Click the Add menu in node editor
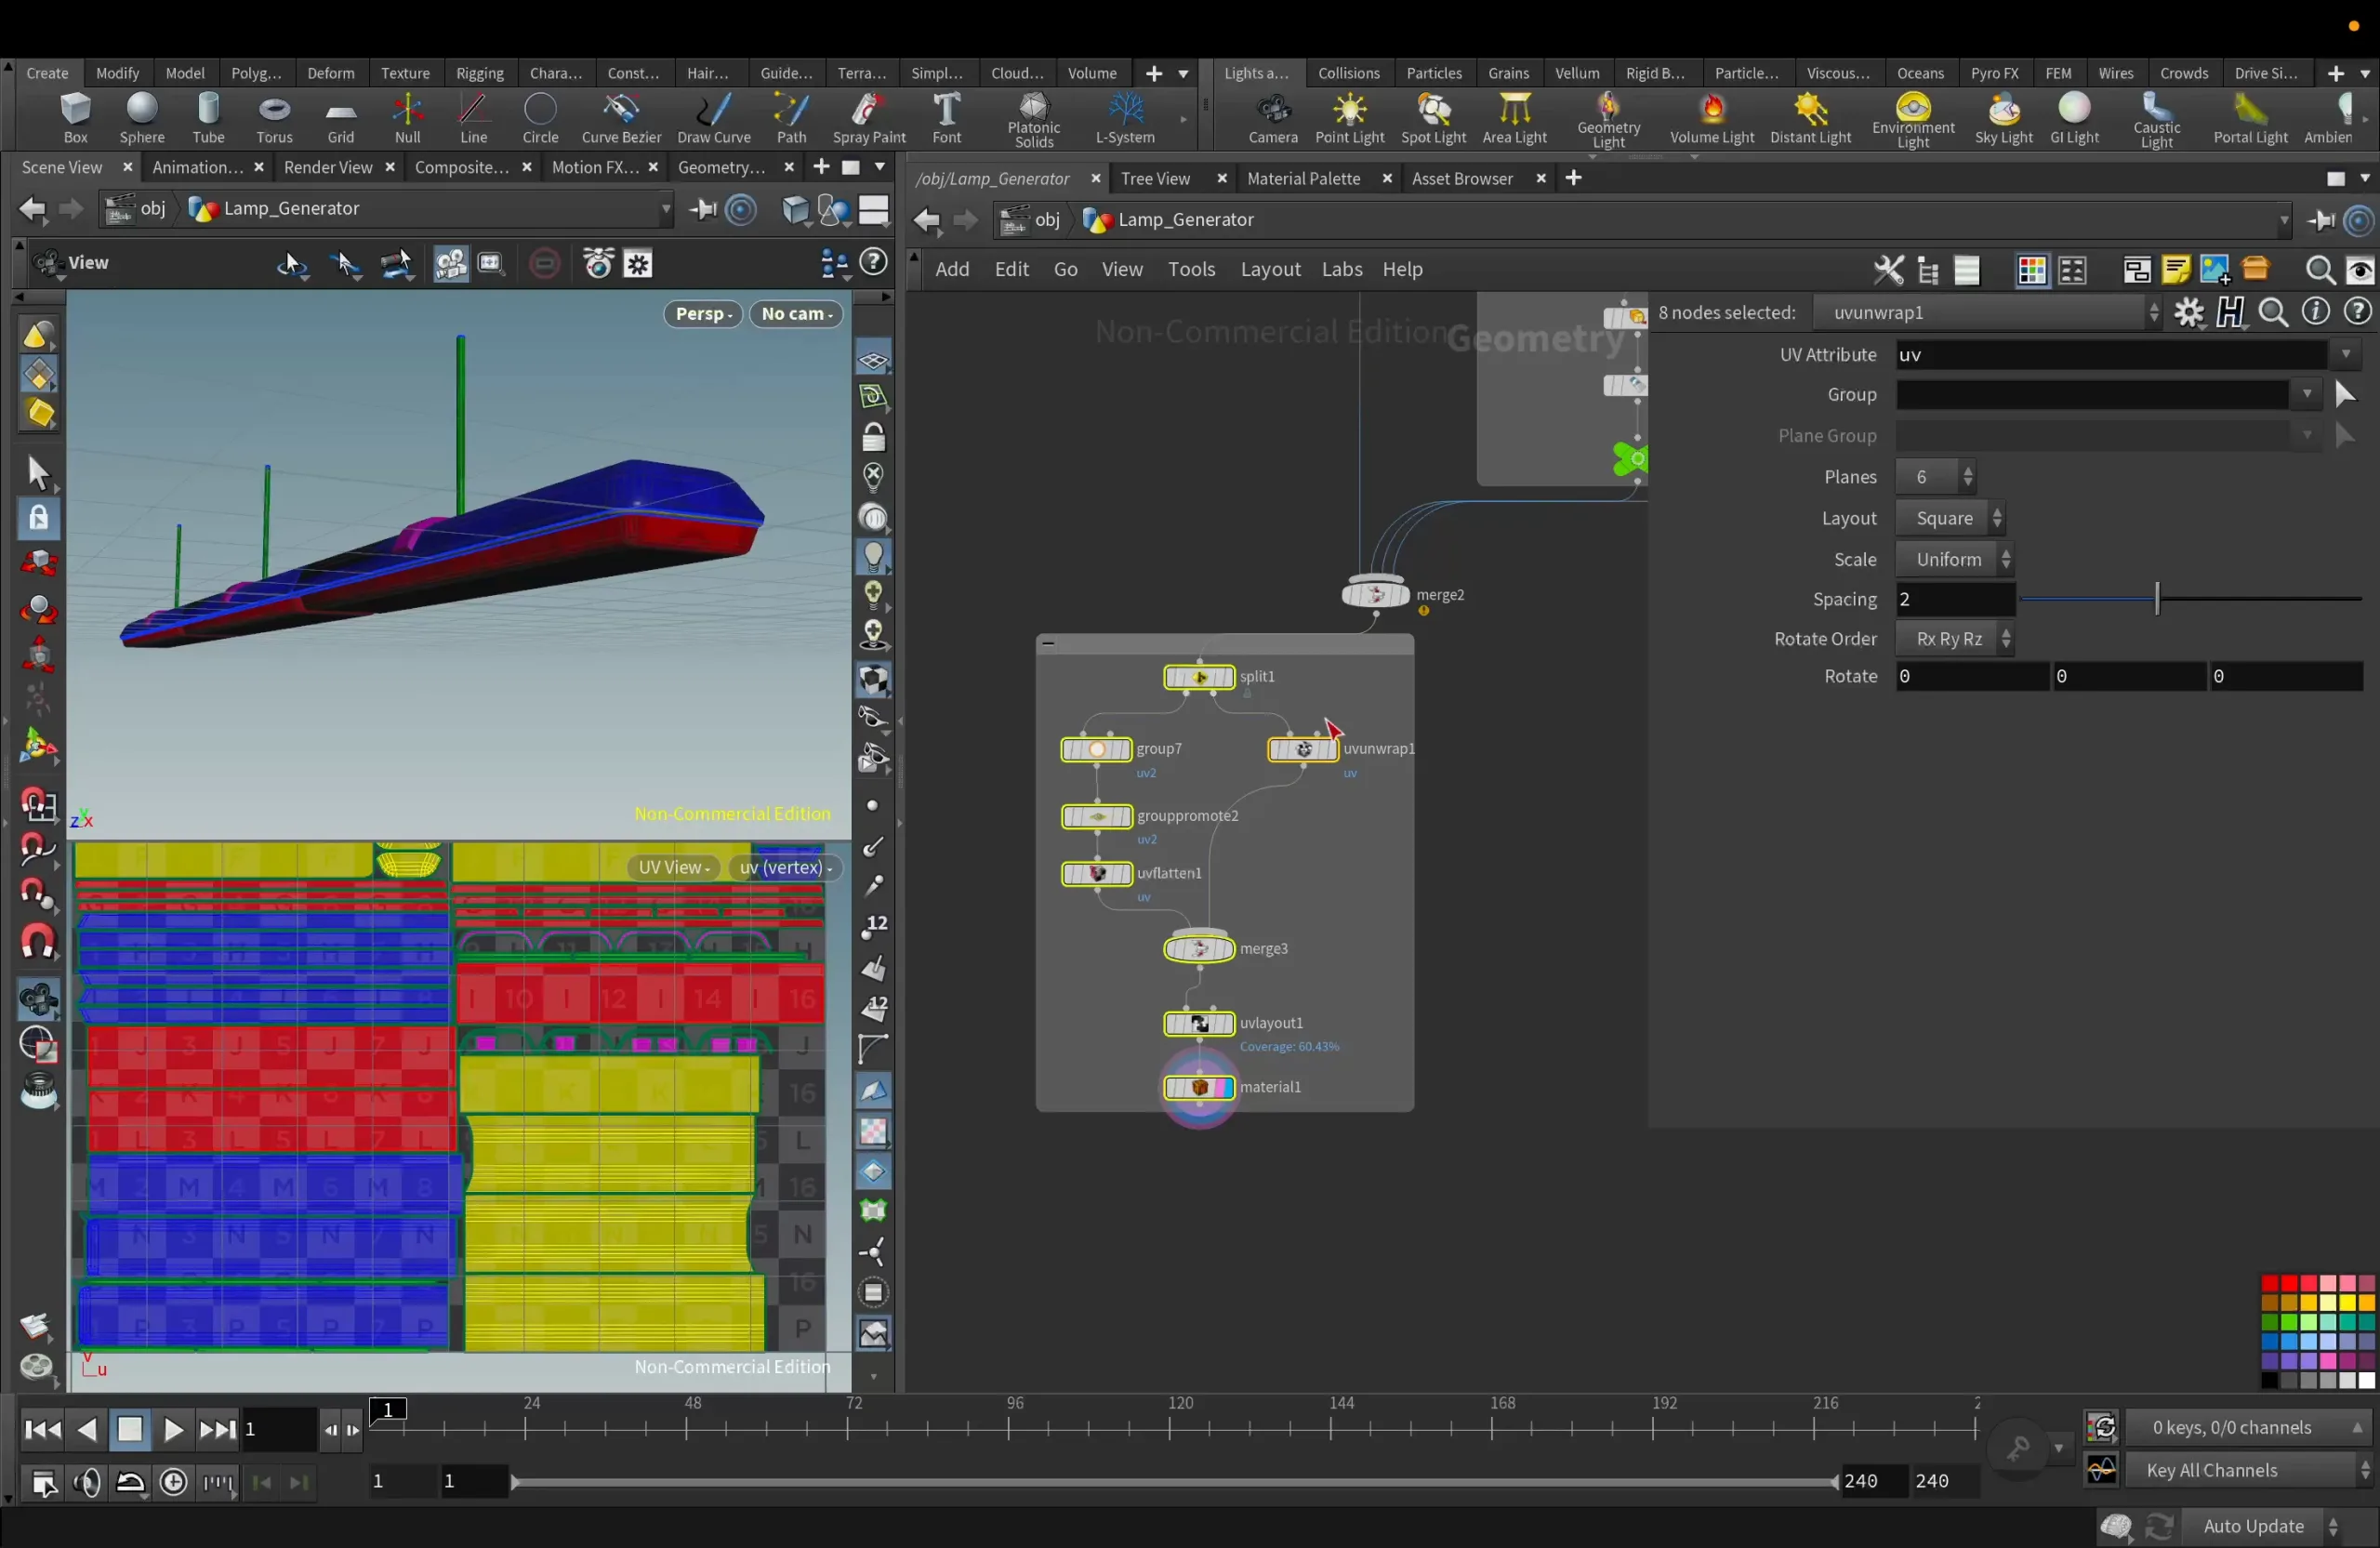Viewport: 2380px width, 1548px height. point(951,267)
